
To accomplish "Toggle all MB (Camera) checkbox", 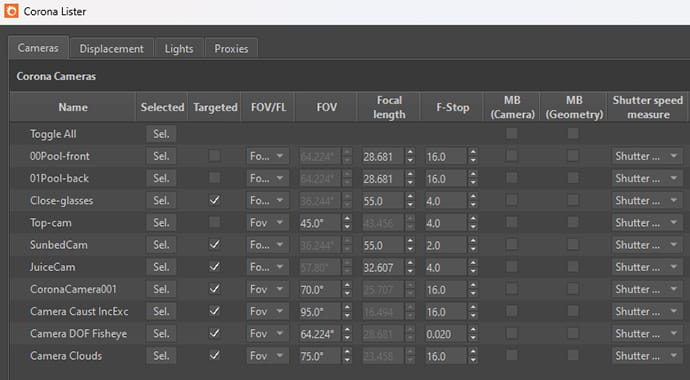I will [511, 133].
